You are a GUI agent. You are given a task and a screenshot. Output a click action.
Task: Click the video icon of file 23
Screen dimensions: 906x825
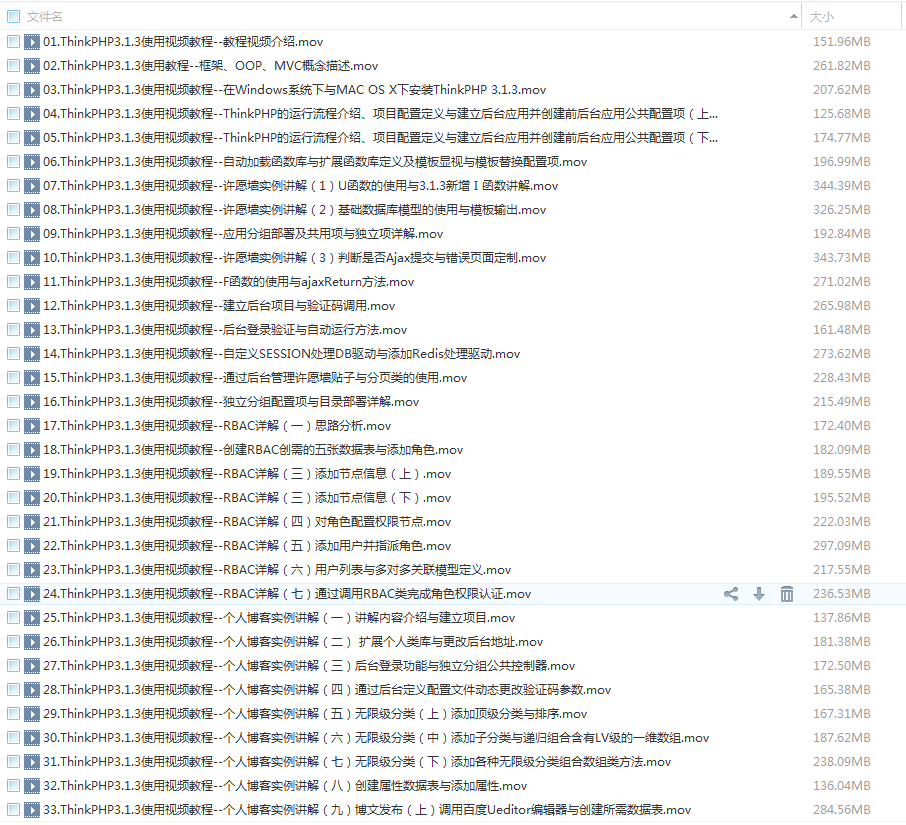pos(32,570)
